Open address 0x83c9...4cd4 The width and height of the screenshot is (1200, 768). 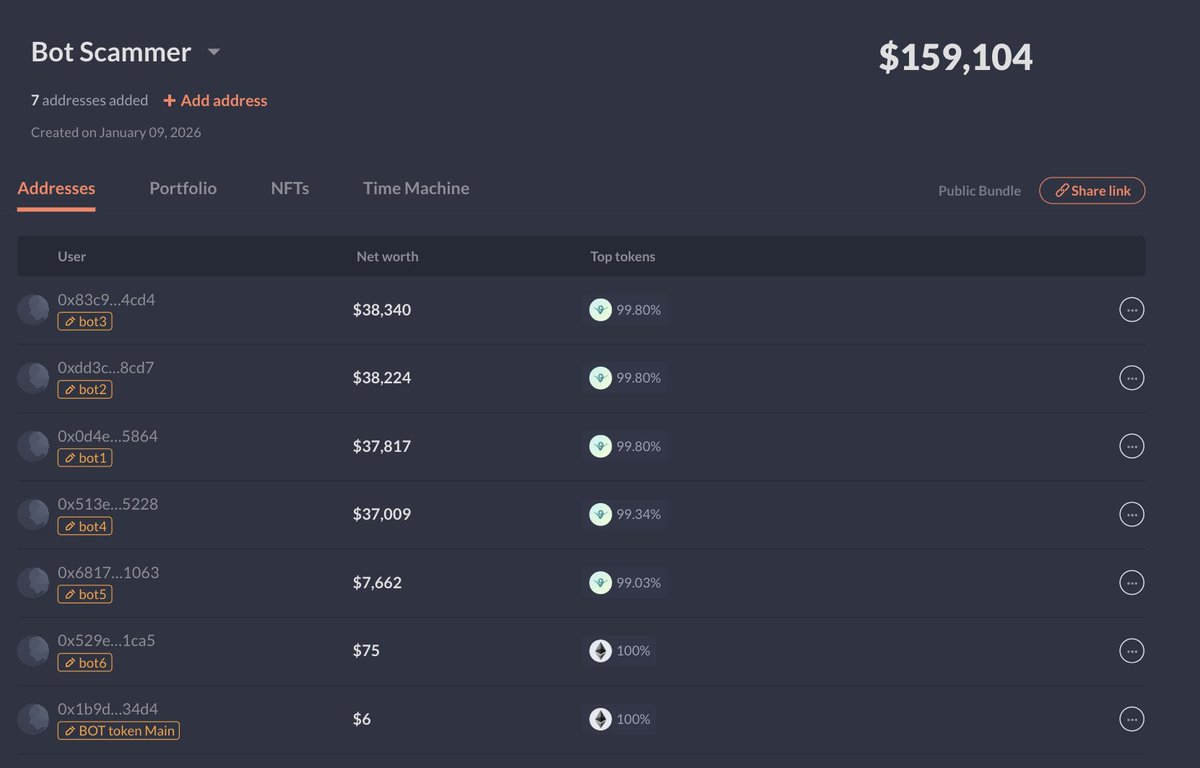click(x=106, y=300)
